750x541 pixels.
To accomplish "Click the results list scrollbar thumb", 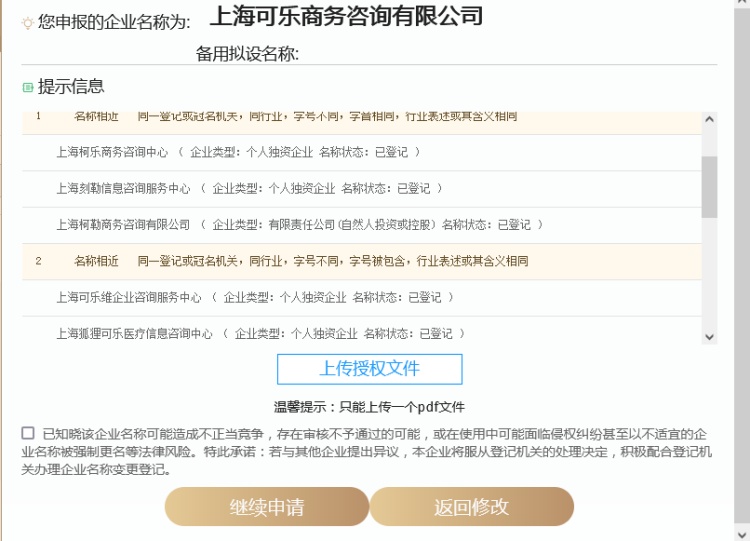I will click(710, 186).
